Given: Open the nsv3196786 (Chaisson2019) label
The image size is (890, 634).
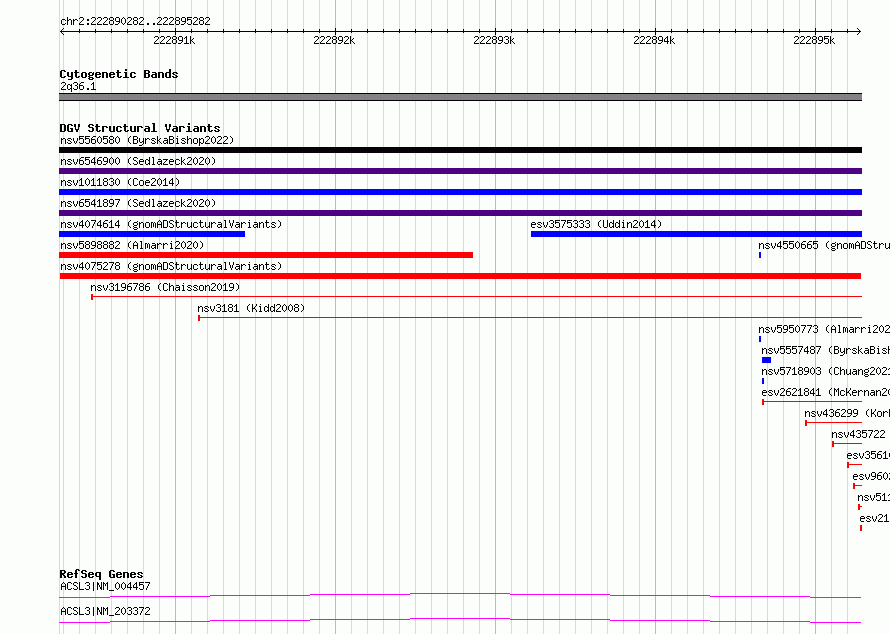Looking at the screenshot, I should (x=165, y=287).
